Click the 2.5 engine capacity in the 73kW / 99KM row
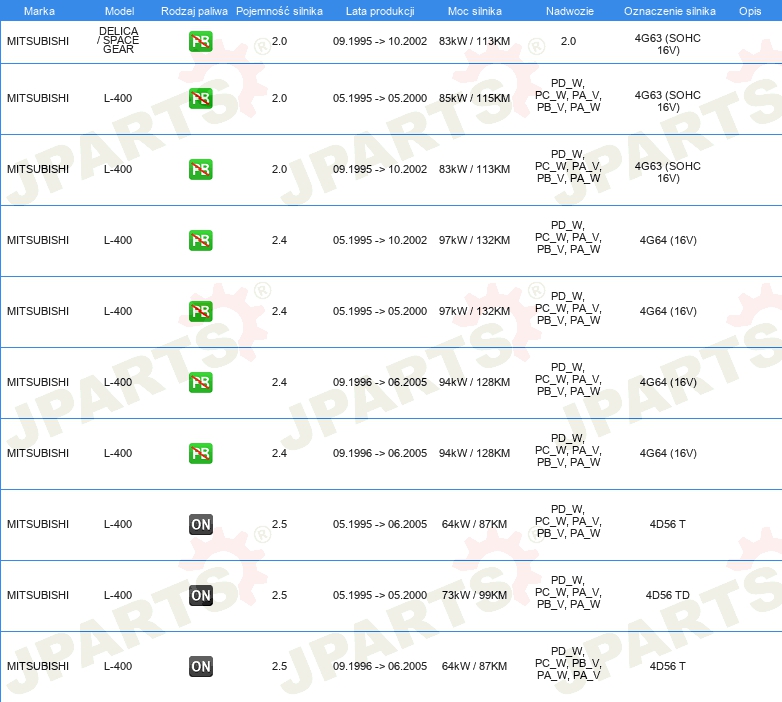The height and width of the screenshot is (702, 782). coord(279,595)
